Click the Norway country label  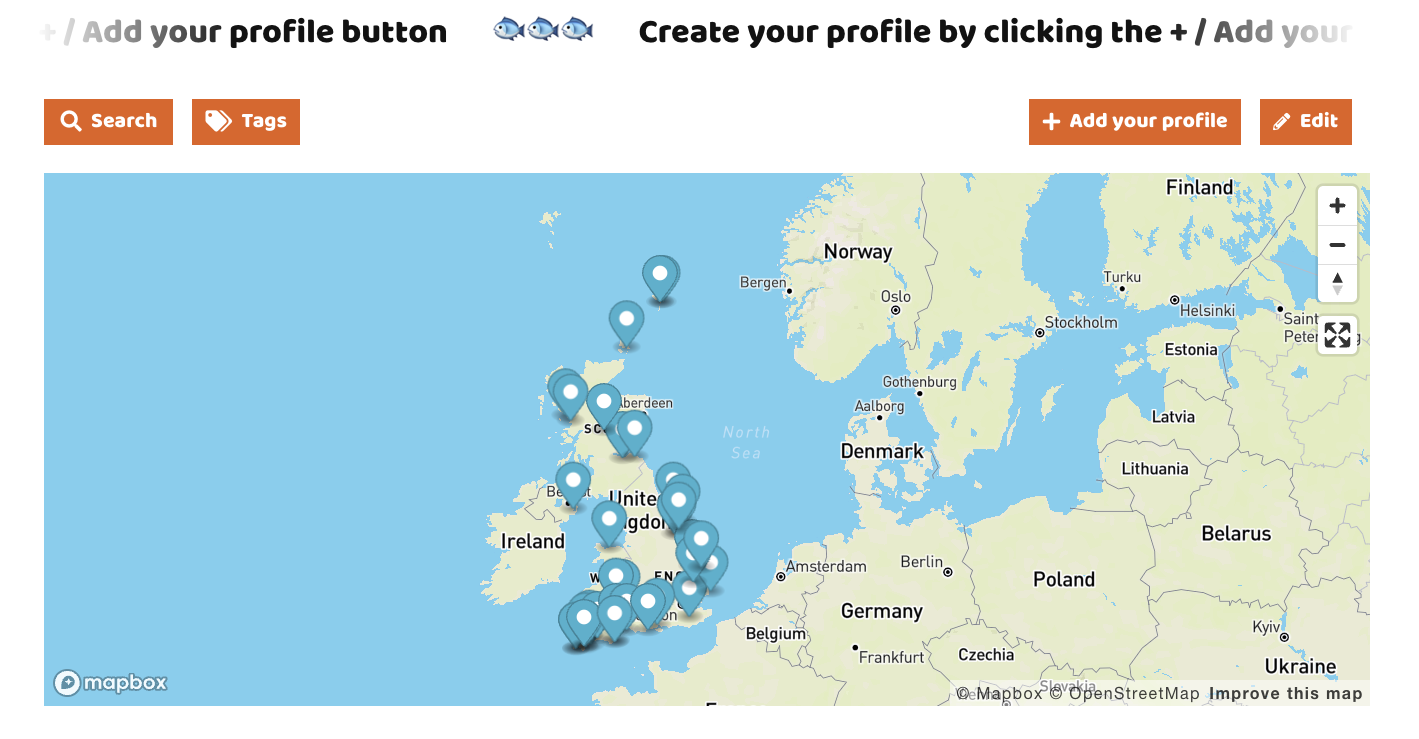[858, 252]
